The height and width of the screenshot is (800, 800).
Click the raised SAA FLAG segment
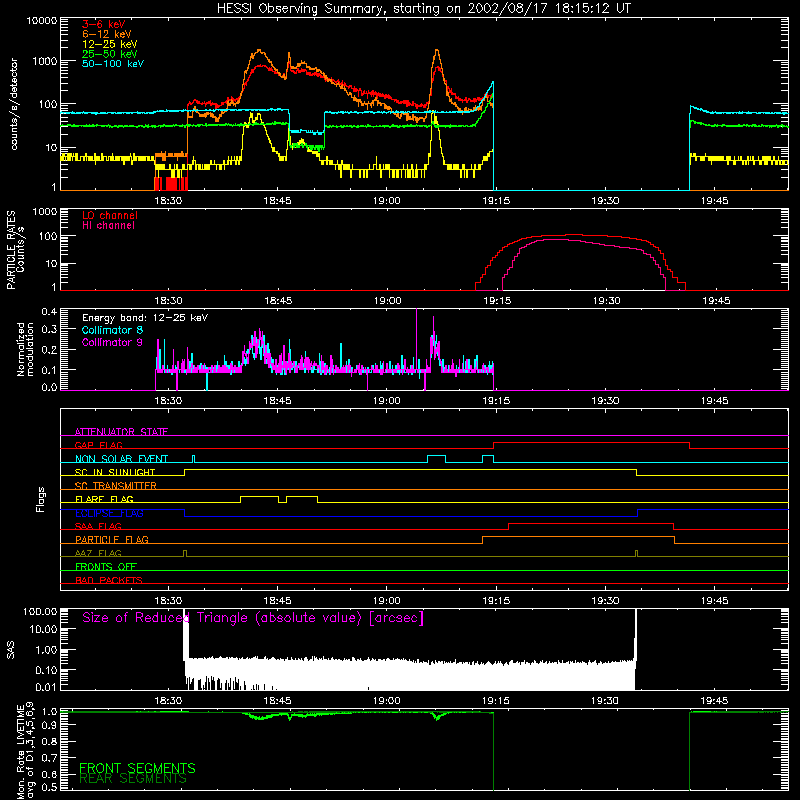(591, 523)
